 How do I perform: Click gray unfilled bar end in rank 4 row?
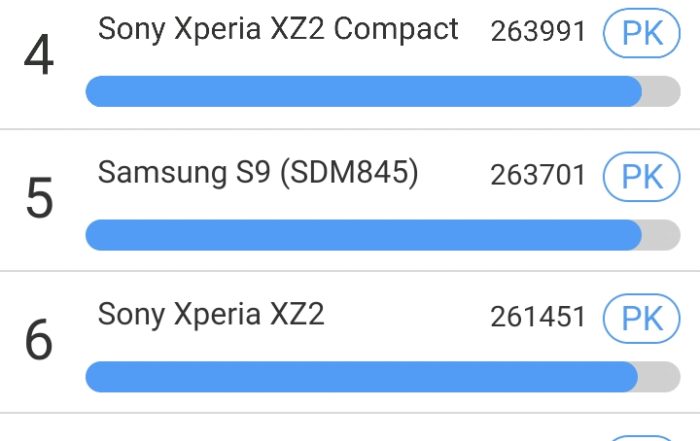662,91
